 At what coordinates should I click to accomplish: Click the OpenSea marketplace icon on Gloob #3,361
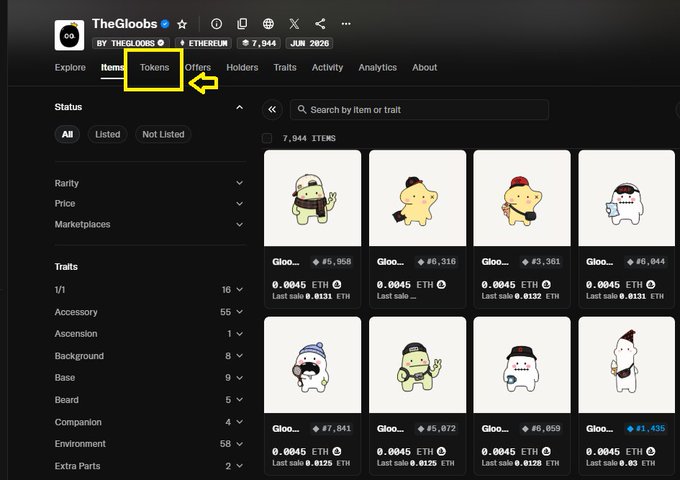546,284
